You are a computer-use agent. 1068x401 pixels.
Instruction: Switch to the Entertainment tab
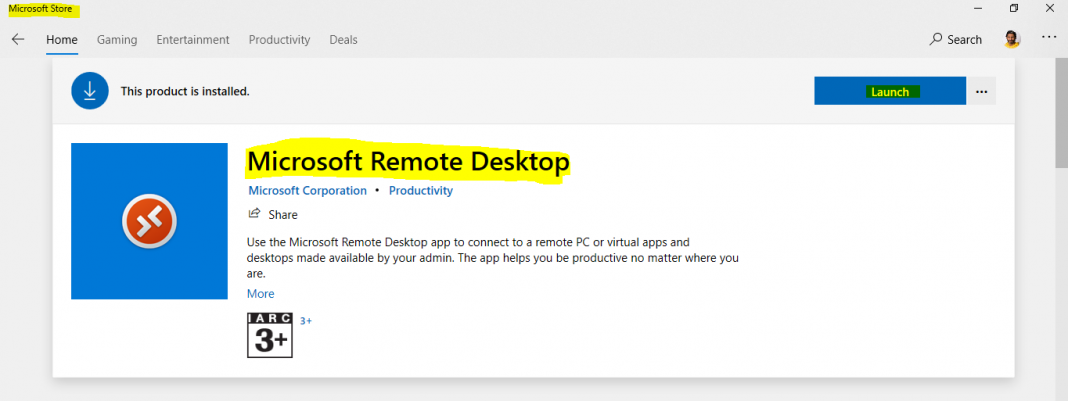tap(193, 39)
